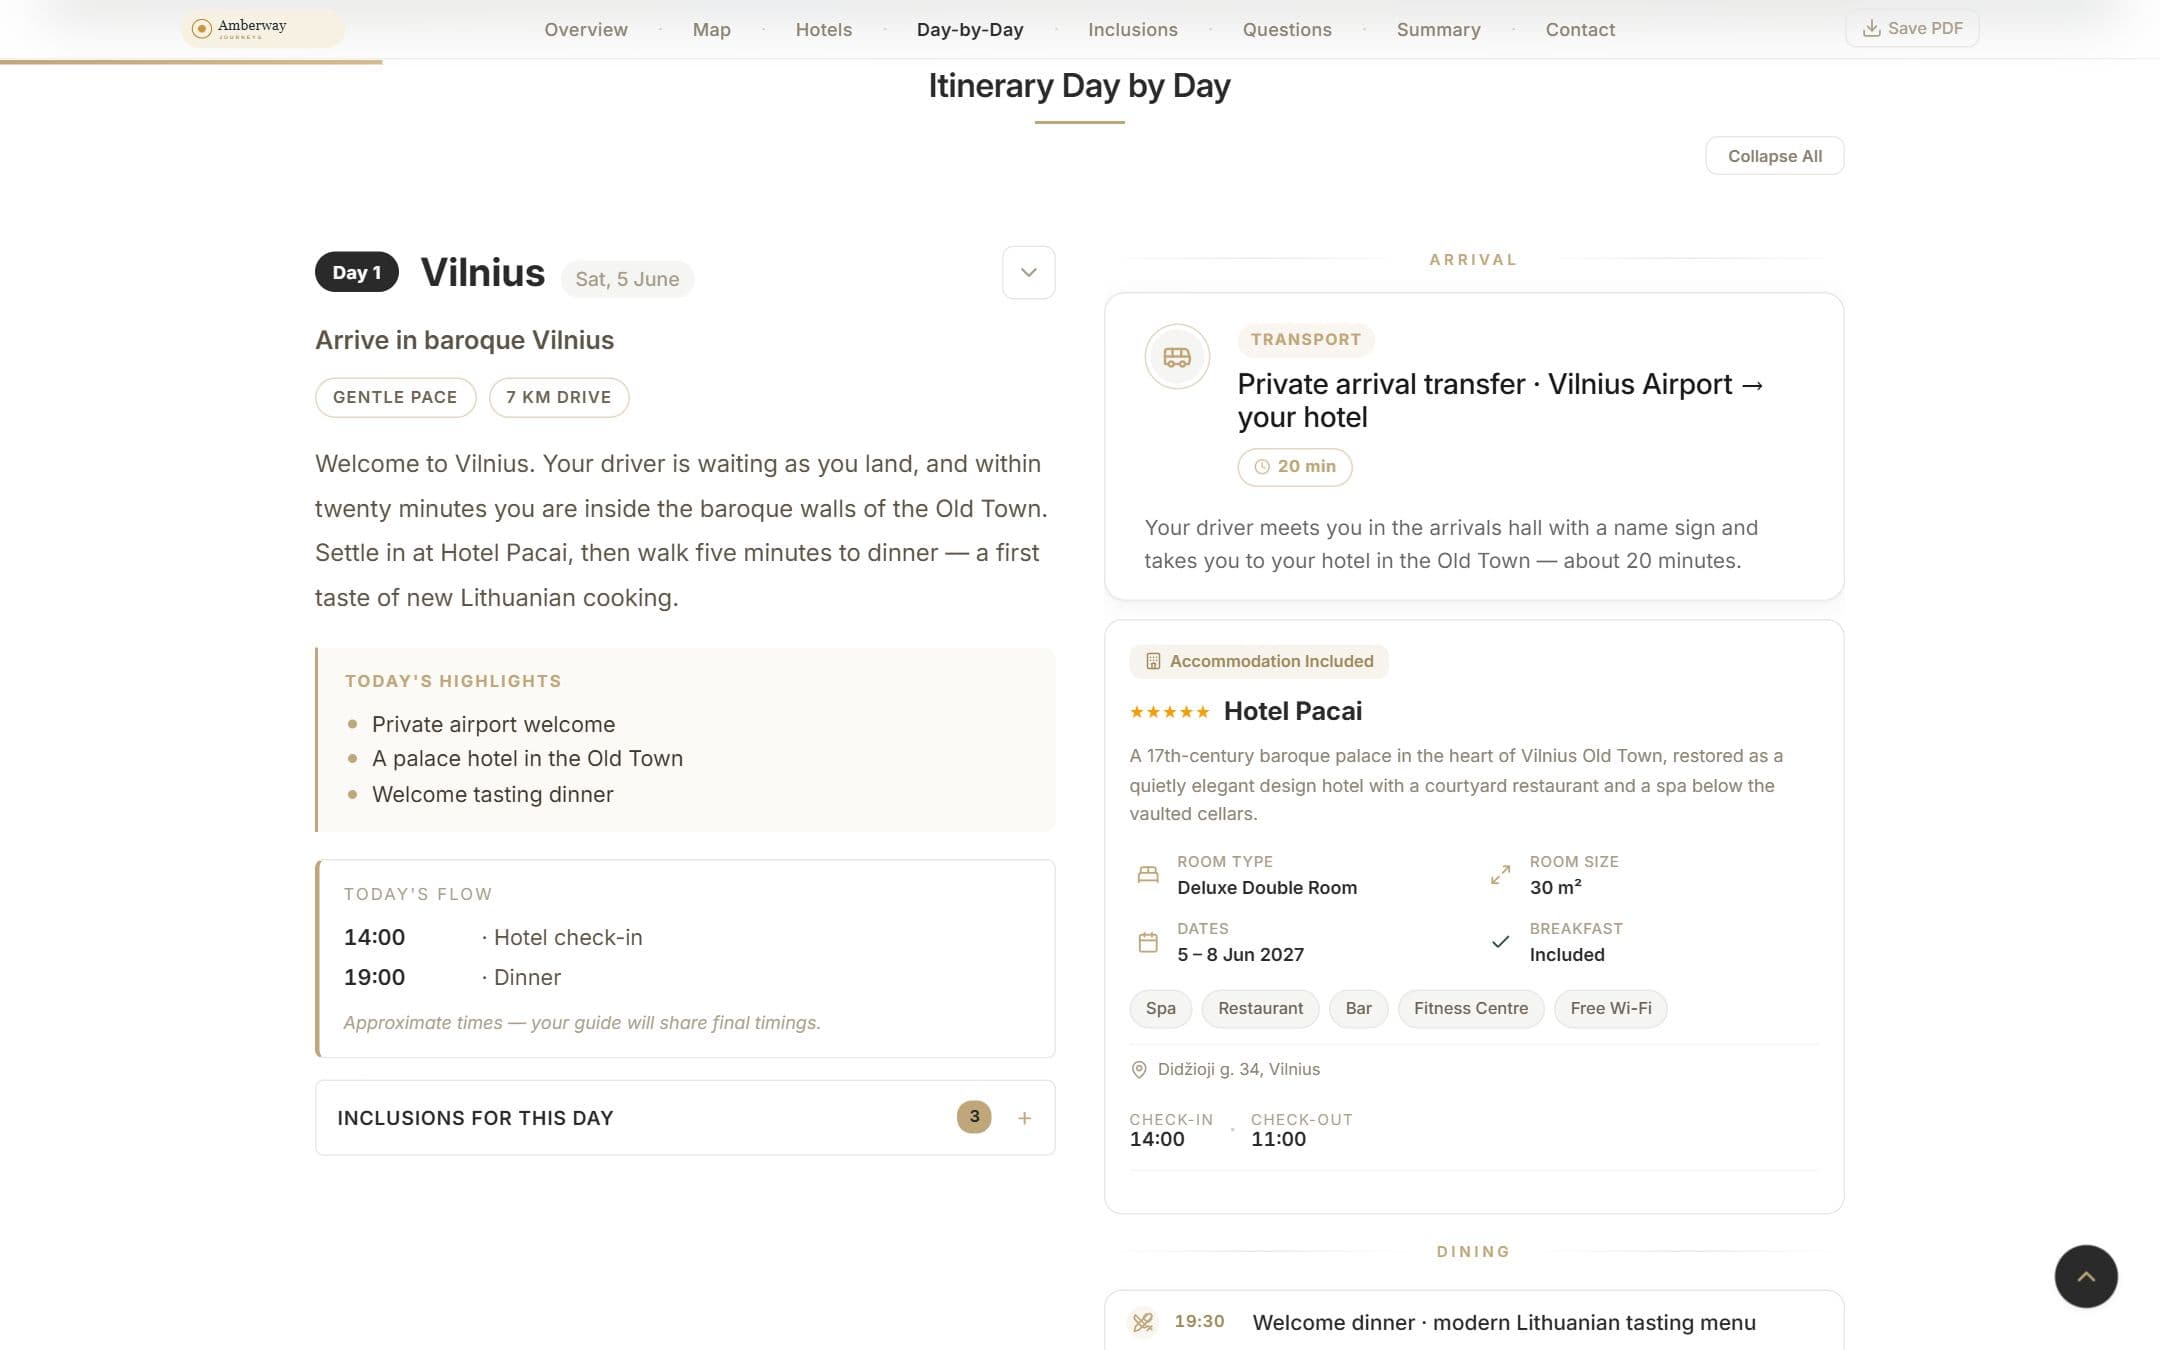Select the Day-by-Day nav tab
Screen dimensions: 2160x1350
coord(970,30)
